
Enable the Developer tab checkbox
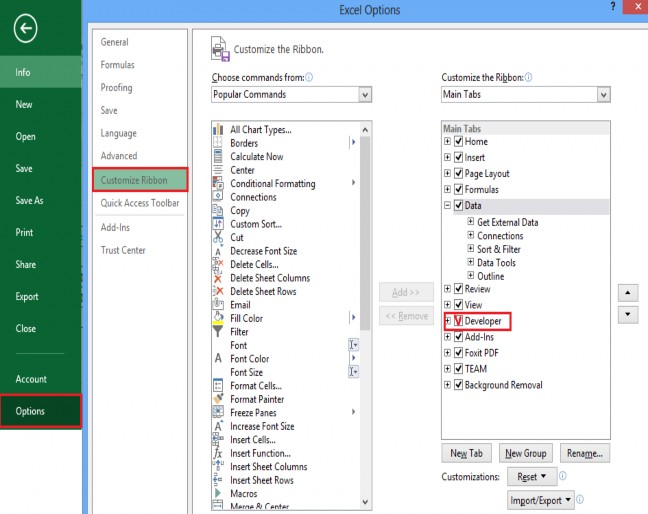pyautogui.click(x=459, y=321)
